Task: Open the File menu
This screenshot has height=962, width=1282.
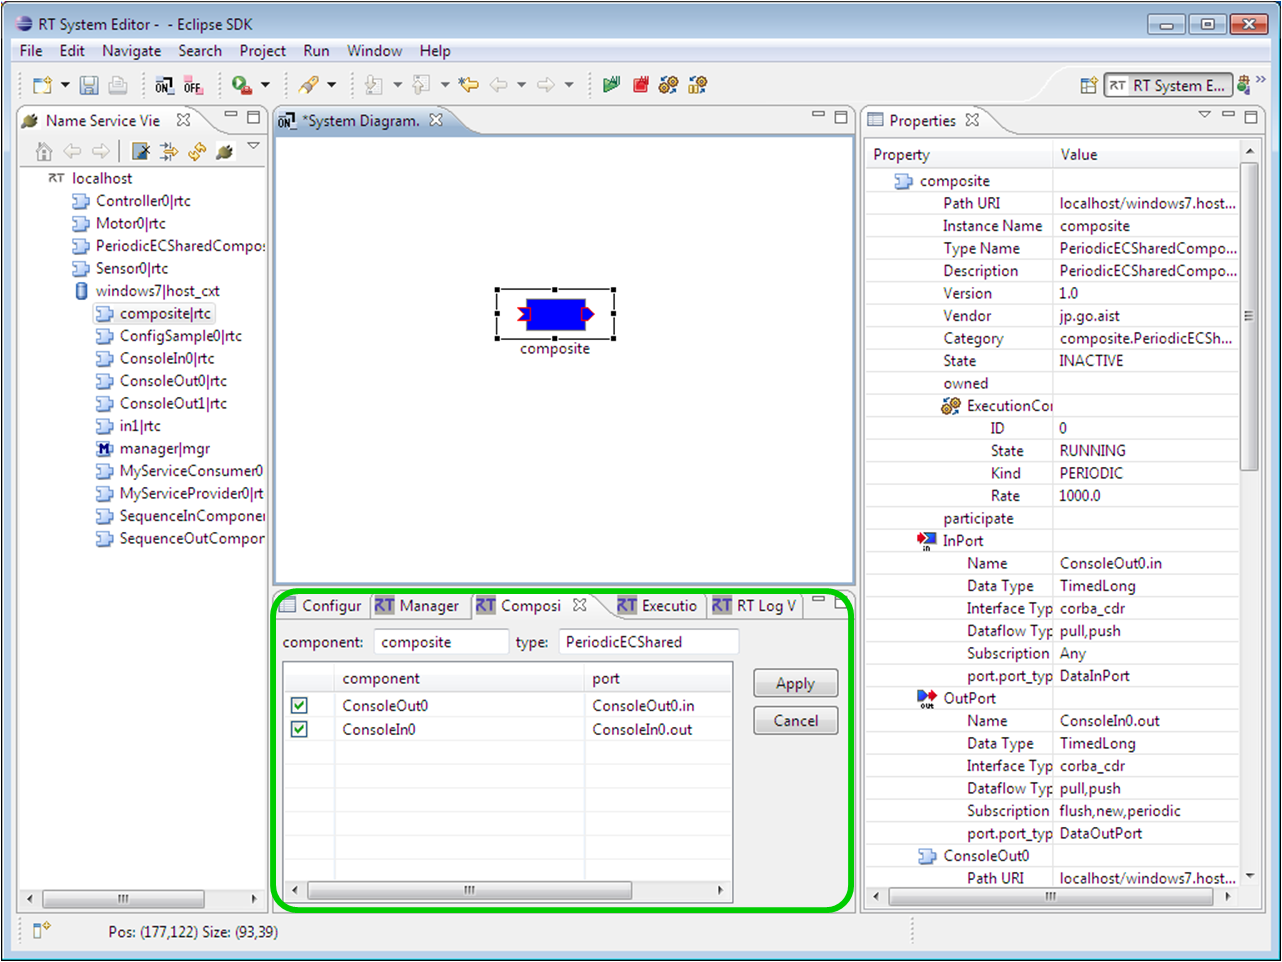Action: [31, 51]
